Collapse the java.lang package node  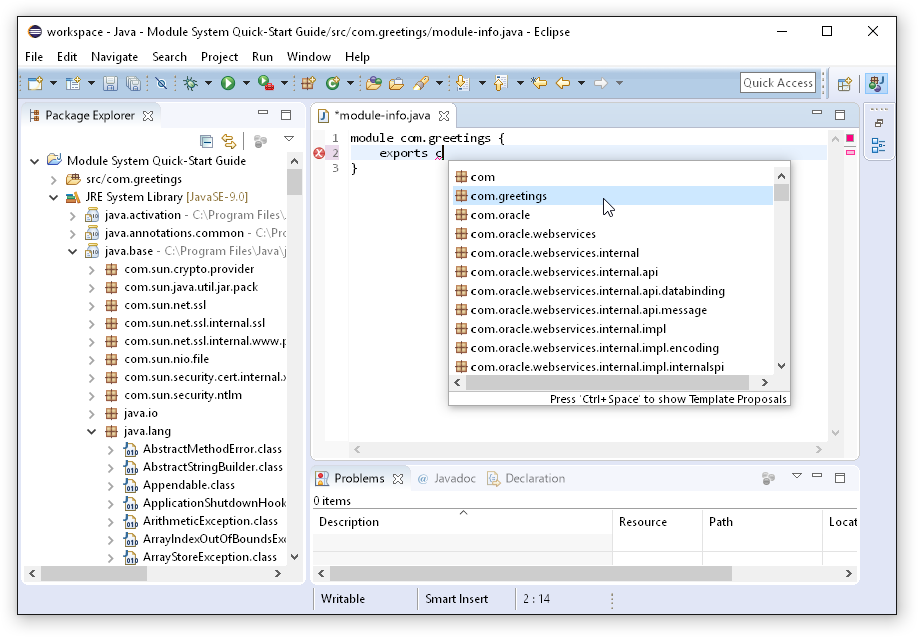click(92, 432)
